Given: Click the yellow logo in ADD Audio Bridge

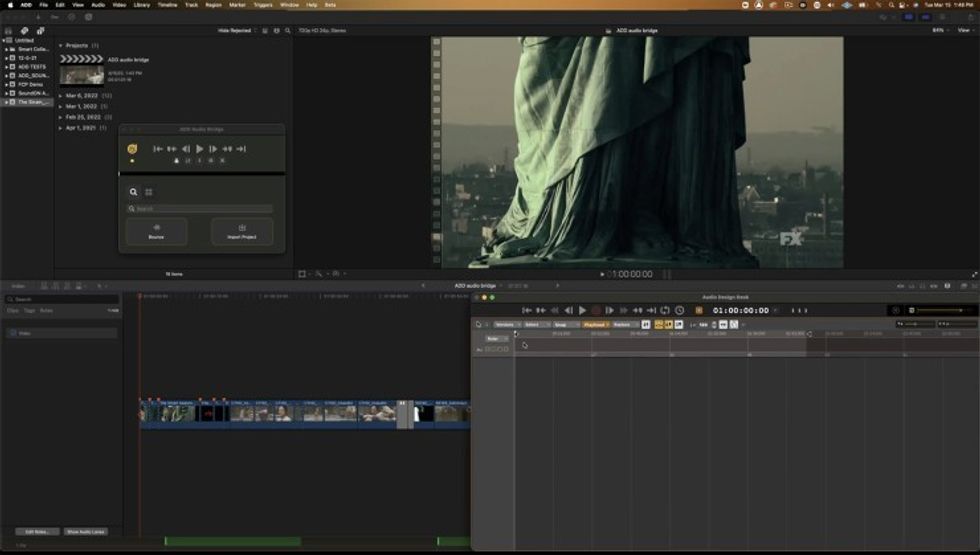Looking at the screenshot, I should [132, 149].
